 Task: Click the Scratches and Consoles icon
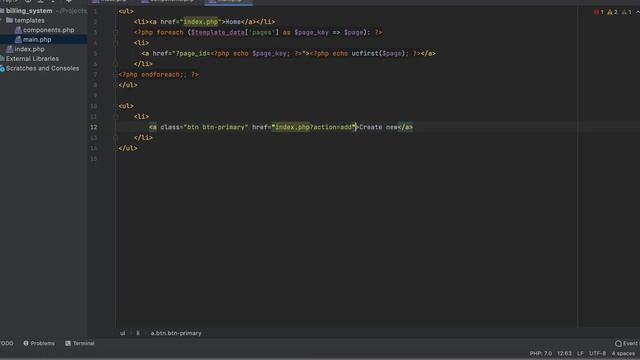click(x=2, y=69)
